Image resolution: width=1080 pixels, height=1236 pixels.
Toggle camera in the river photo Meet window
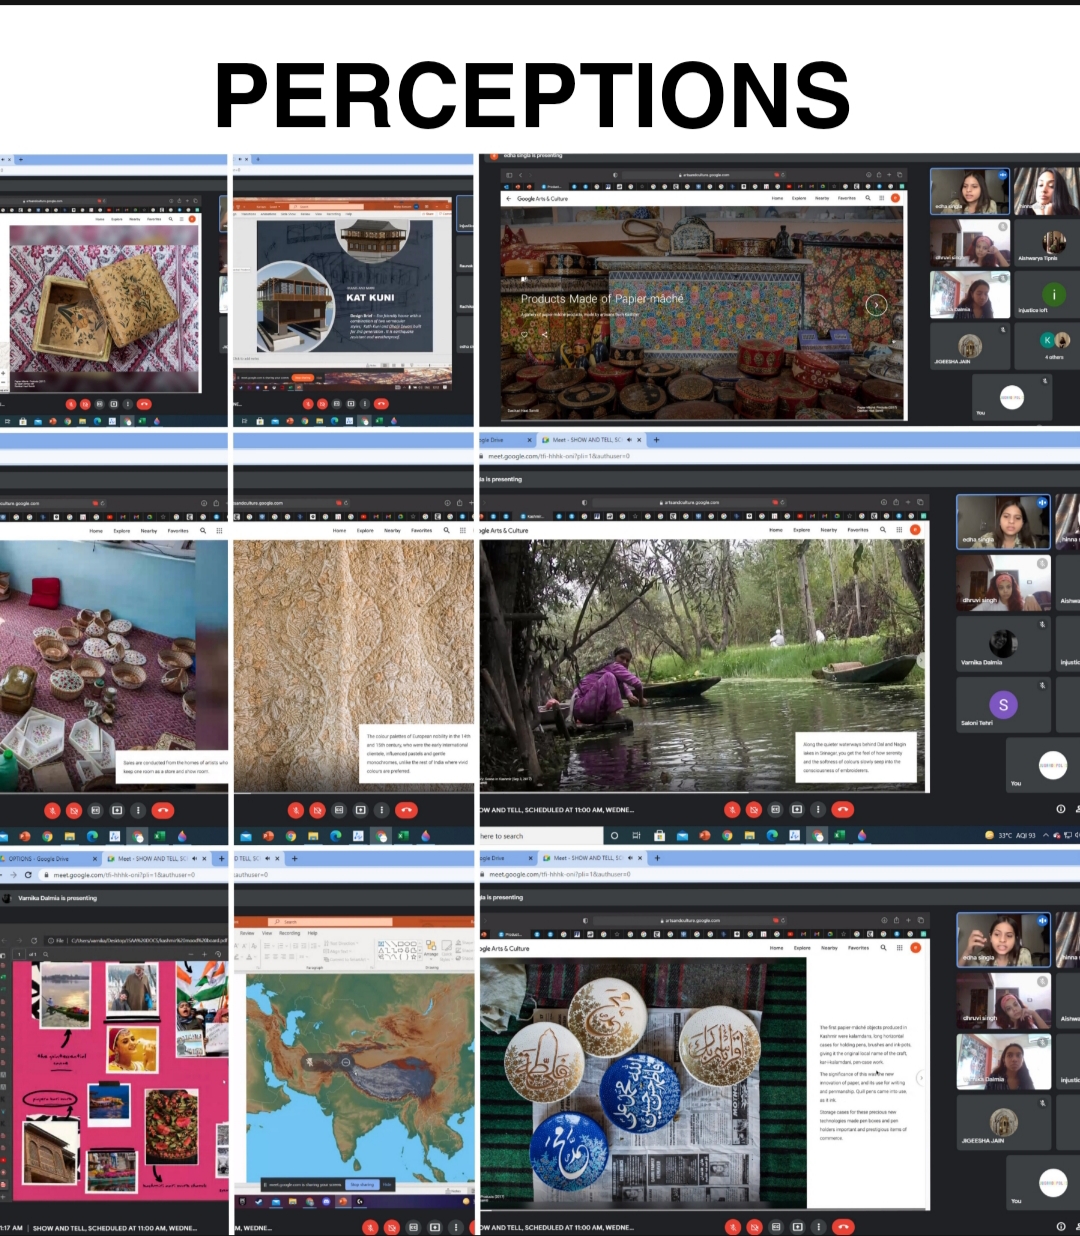(x=754, y=809)
